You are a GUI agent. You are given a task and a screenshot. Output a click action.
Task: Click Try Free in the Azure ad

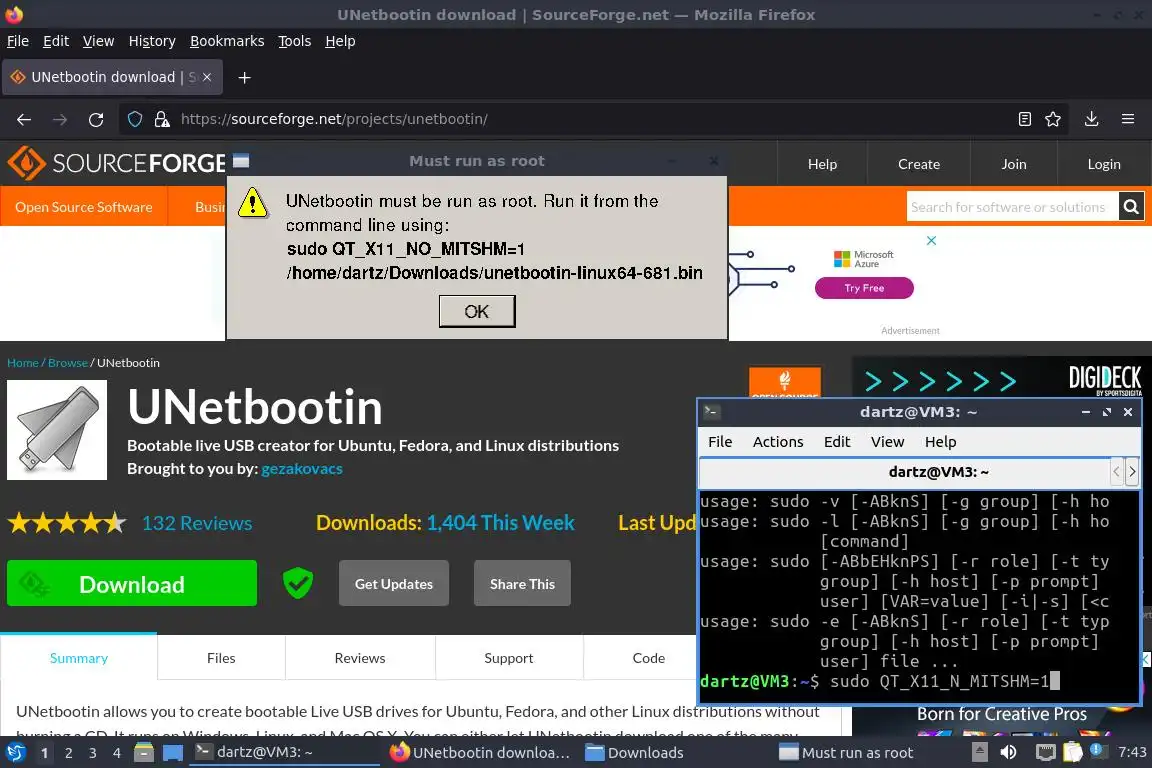click(x=864, y=288)
